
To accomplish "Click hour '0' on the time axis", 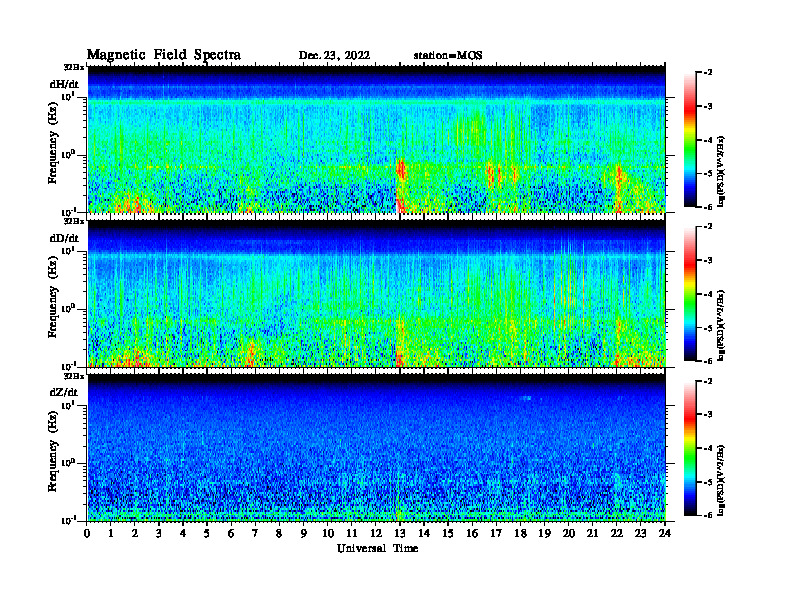I will click(87, 533).
